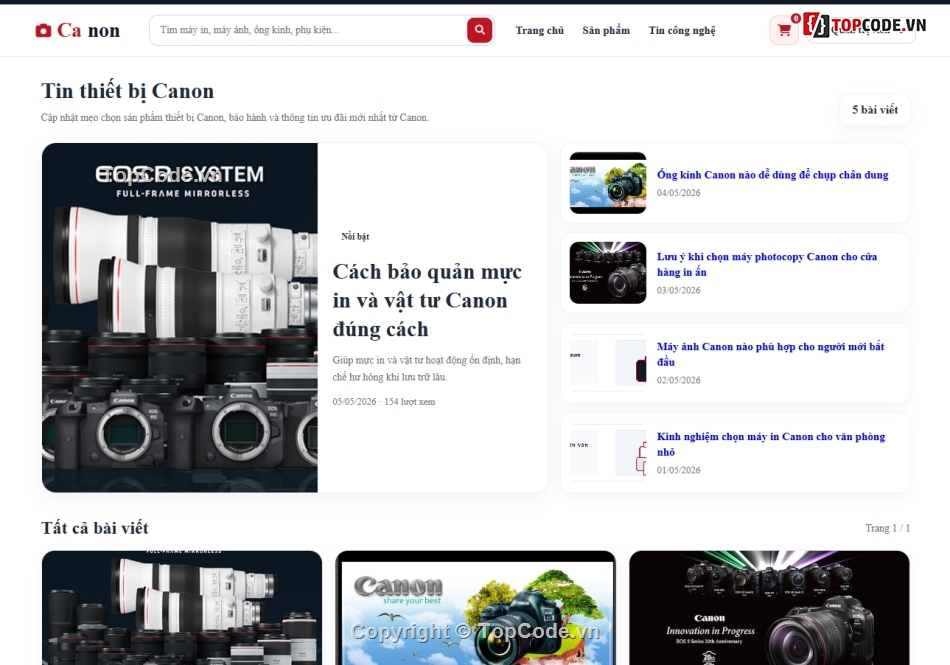The width and height of the screenshot is (950, 665).
Task: Click the cart item count badge
Action: click(796, 19)
